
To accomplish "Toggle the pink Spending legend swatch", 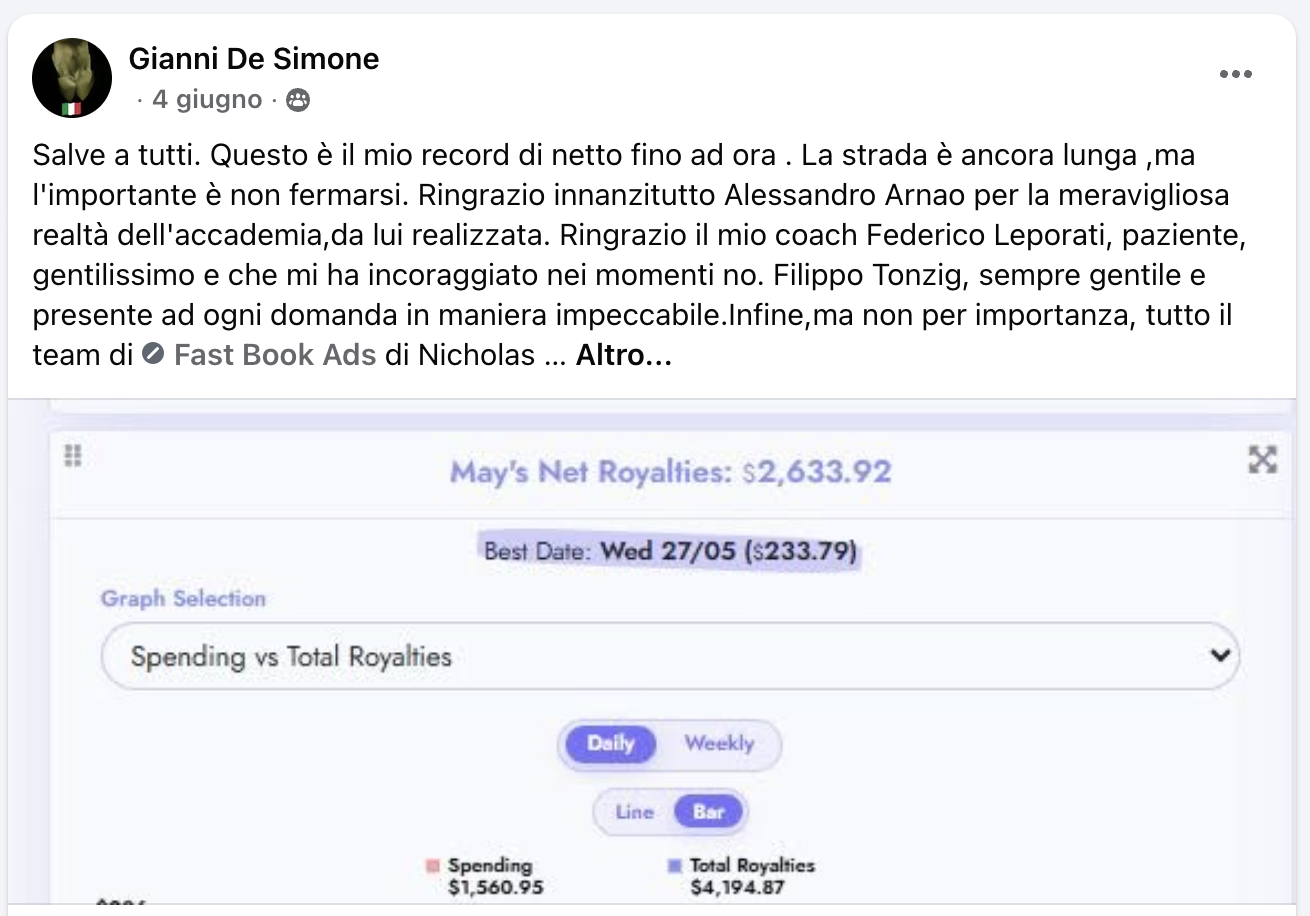I will [433, 865].
